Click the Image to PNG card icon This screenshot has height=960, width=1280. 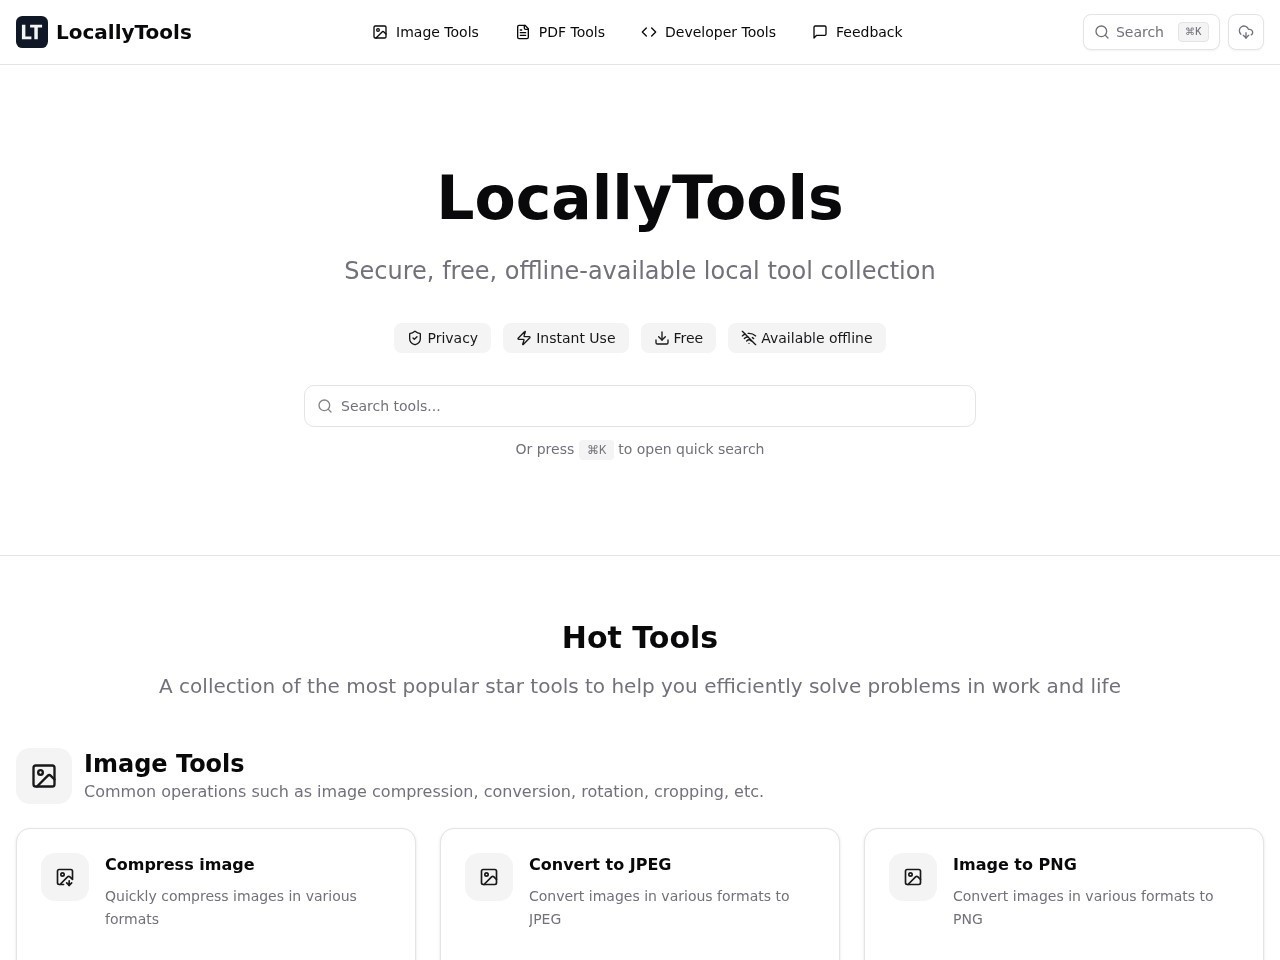(913, 877)
